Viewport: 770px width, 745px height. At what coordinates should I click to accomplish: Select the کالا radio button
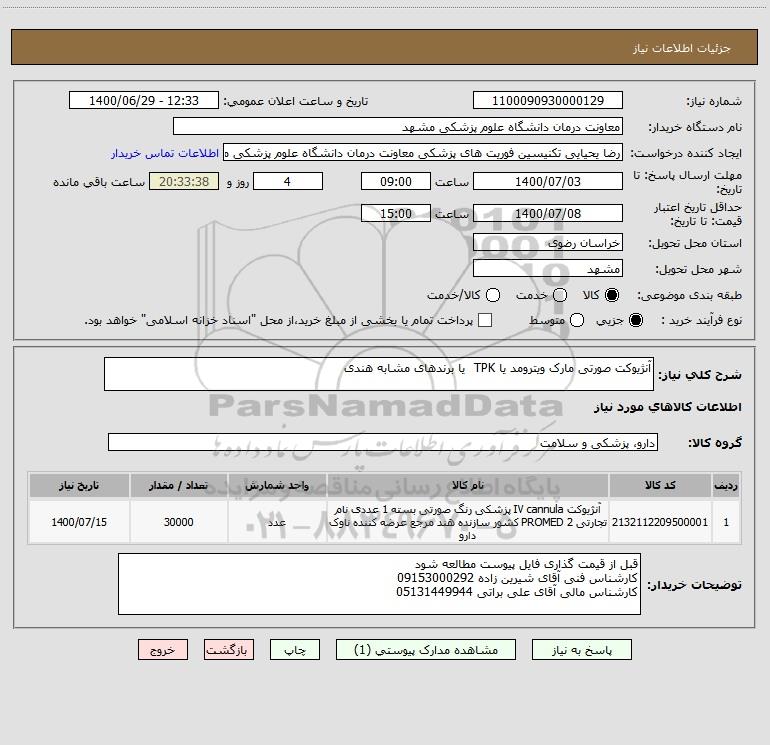(x=612, y=295)
